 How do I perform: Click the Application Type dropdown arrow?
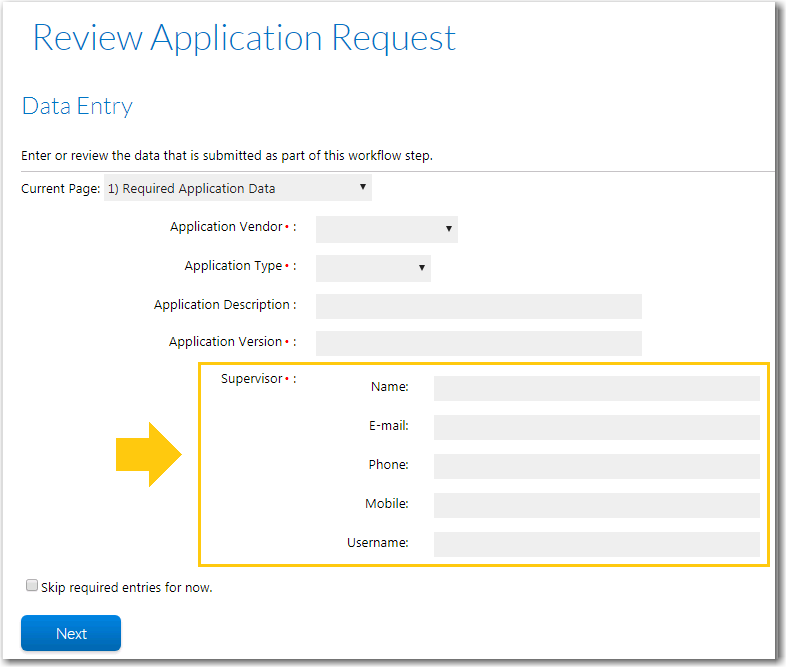[x=422, y=268]
